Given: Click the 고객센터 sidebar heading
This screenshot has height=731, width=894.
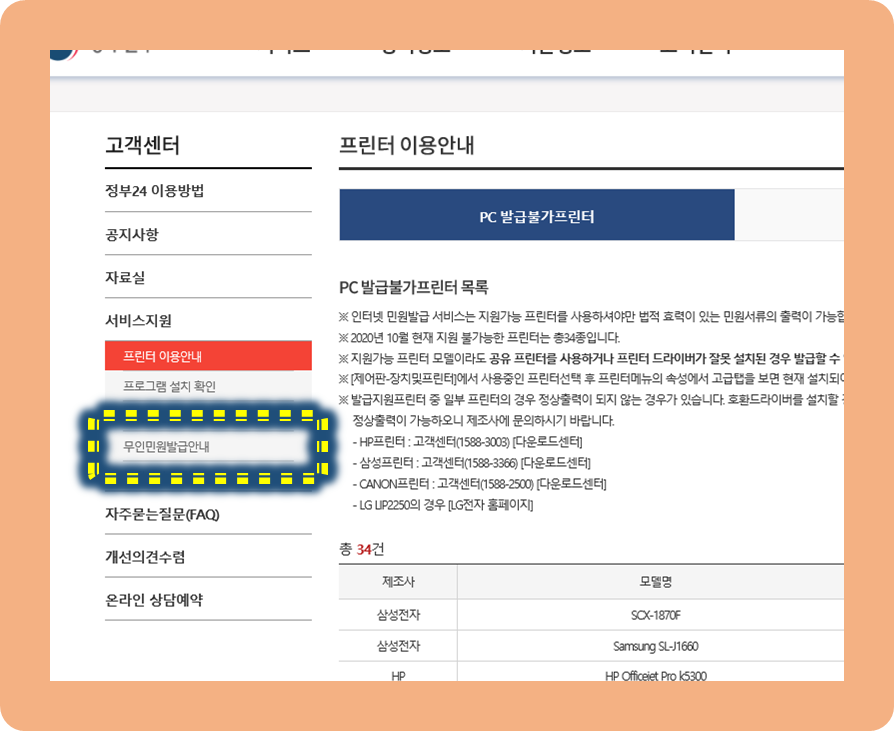Looking at the screenshot, I should pyautogui.click(x=143, y=145).
